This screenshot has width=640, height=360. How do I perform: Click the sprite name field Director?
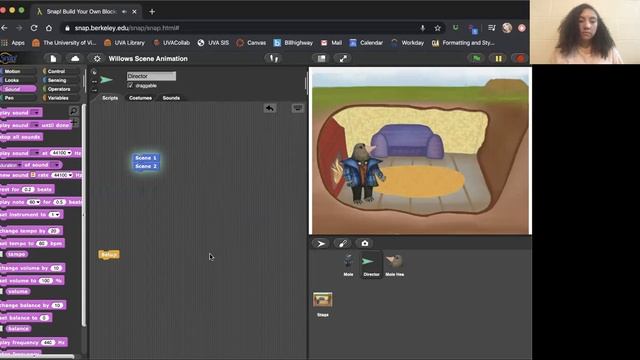(151, 76)
